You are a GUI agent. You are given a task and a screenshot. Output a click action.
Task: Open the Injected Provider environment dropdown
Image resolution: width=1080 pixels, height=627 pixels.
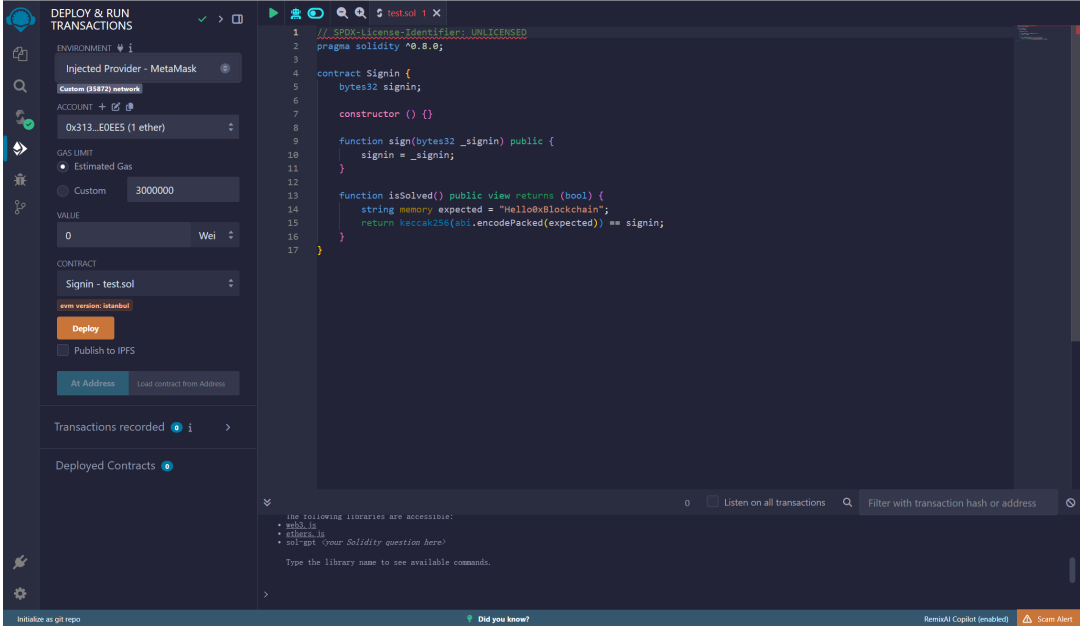pos(148,68)
